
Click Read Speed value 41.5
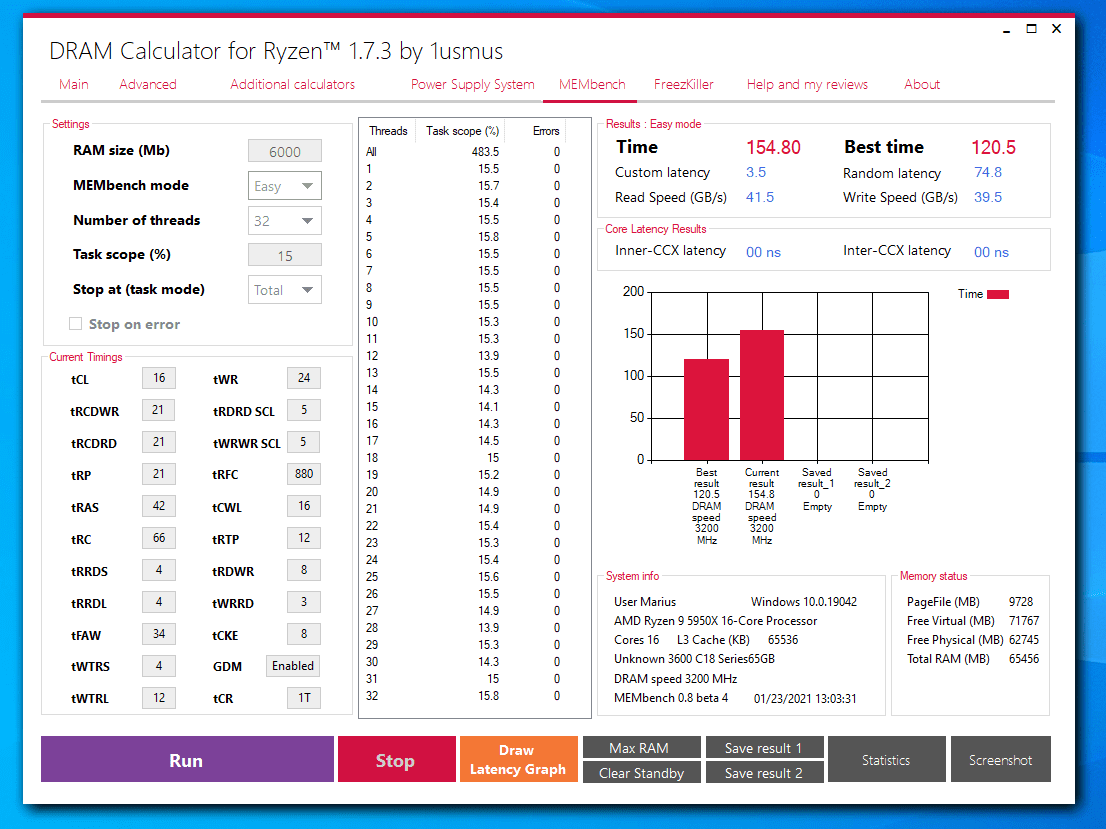[x=760, y=198]
